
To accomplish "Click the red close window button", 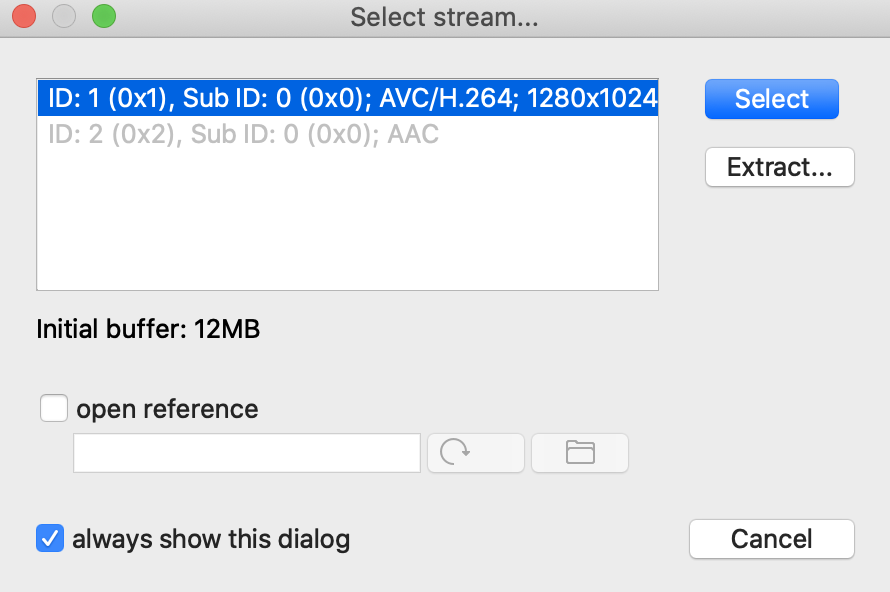I will point(23,17).
